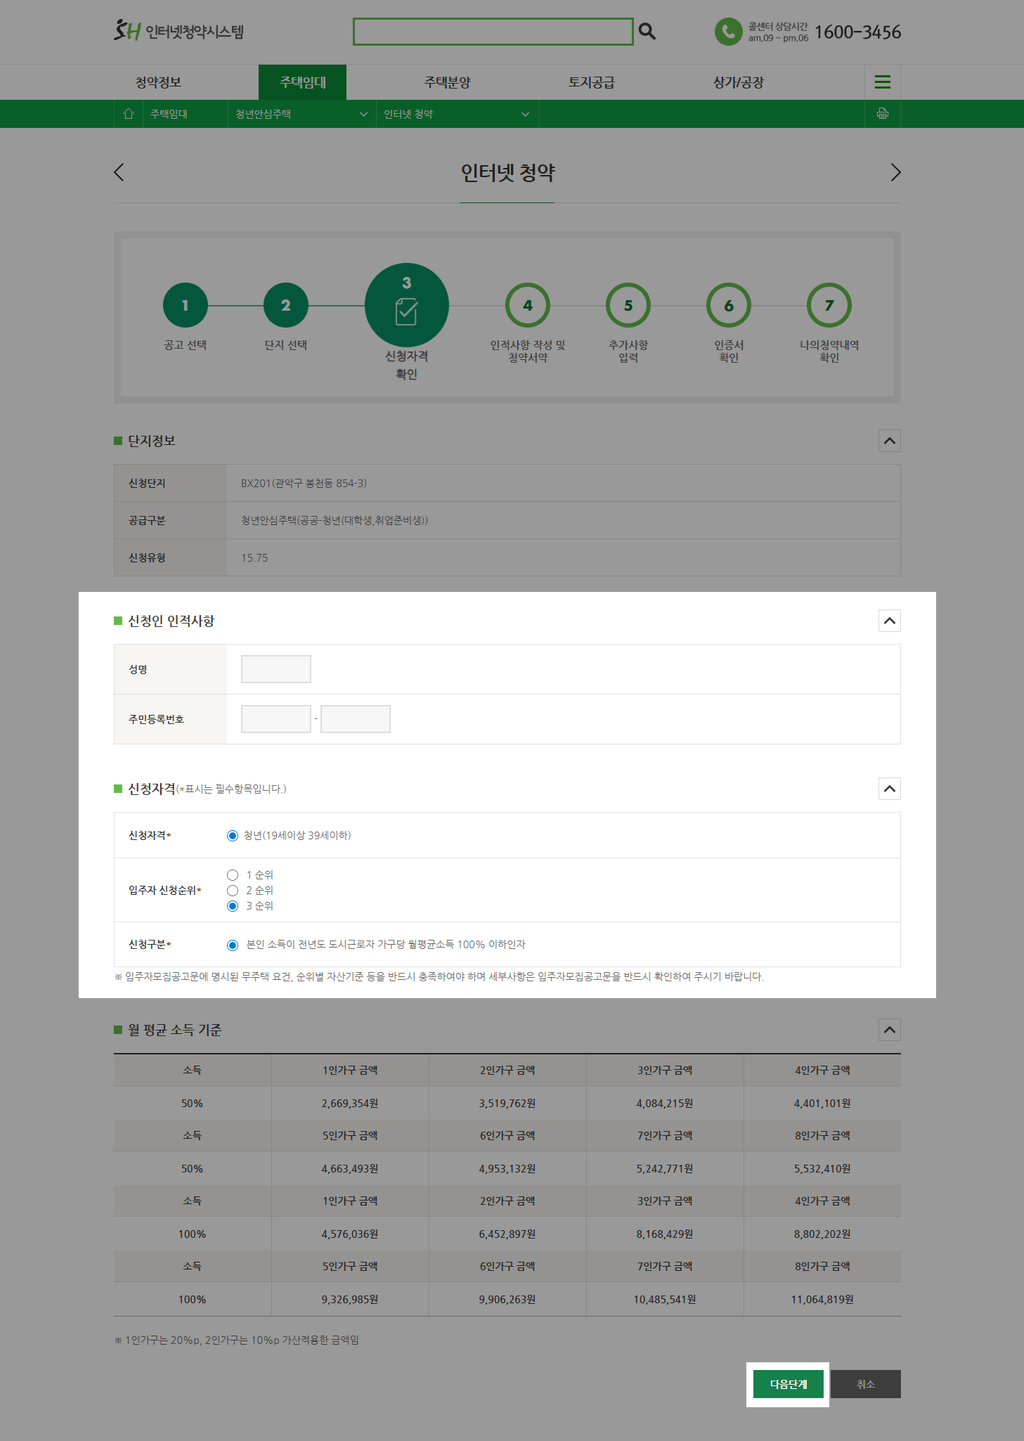Click the printer icon
1024x1441 pixels.
coord(882,114)
